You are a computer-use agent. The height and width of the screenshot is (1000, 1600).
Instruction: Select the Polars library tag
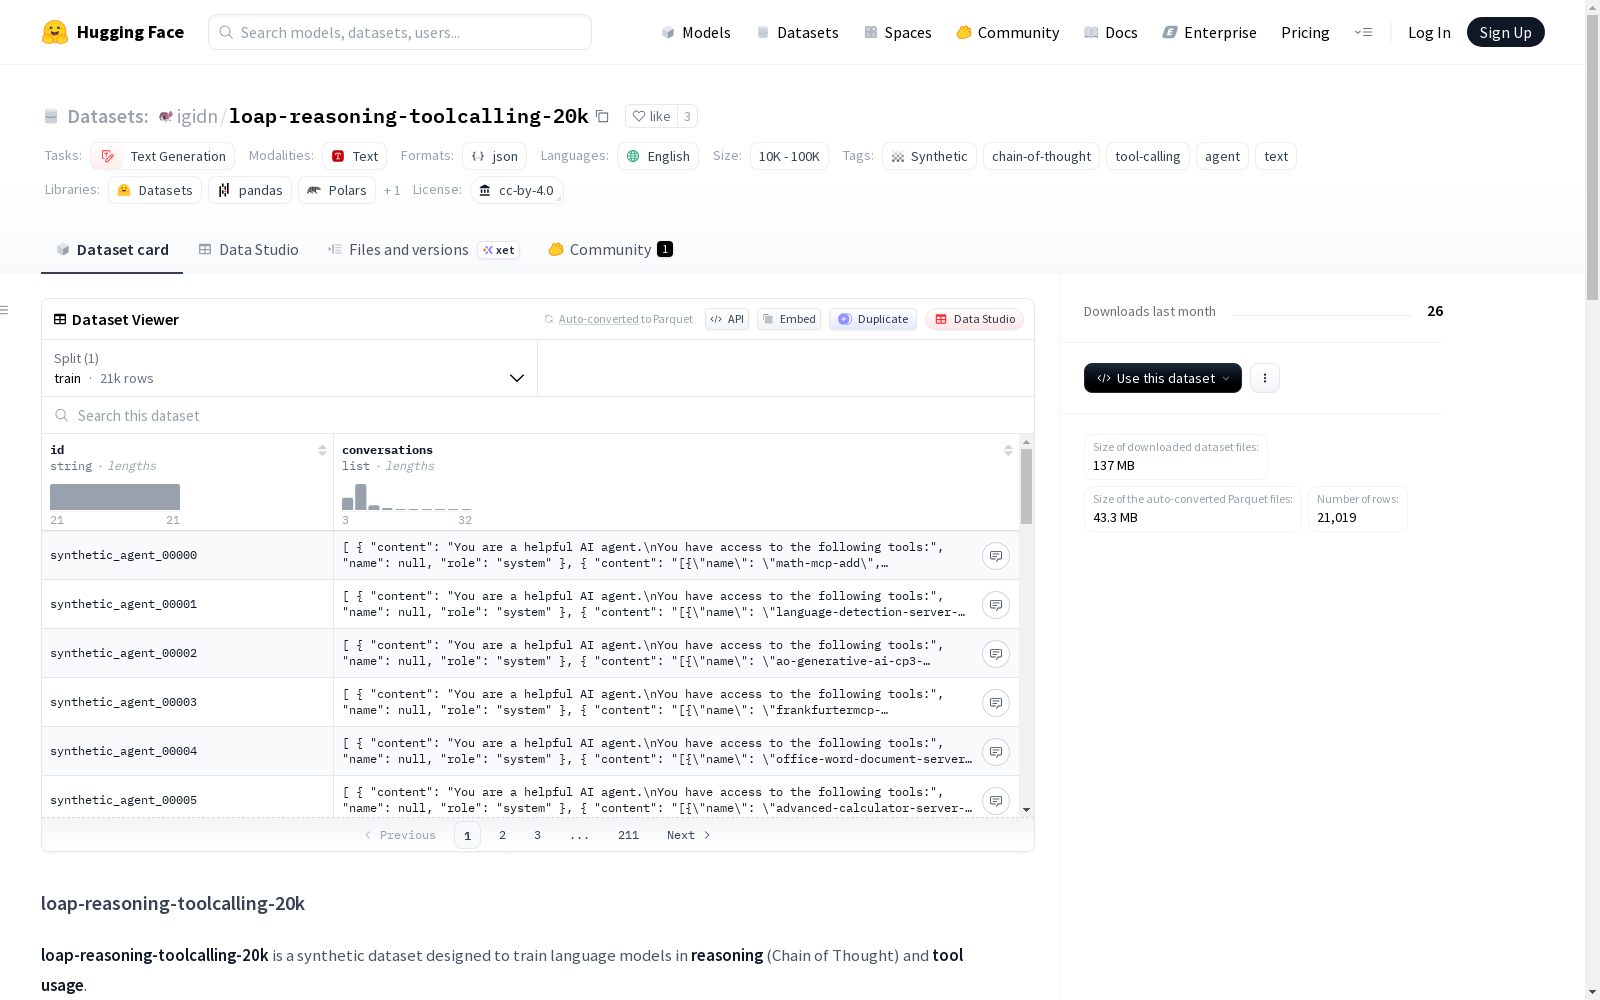(x=337, y=190)
